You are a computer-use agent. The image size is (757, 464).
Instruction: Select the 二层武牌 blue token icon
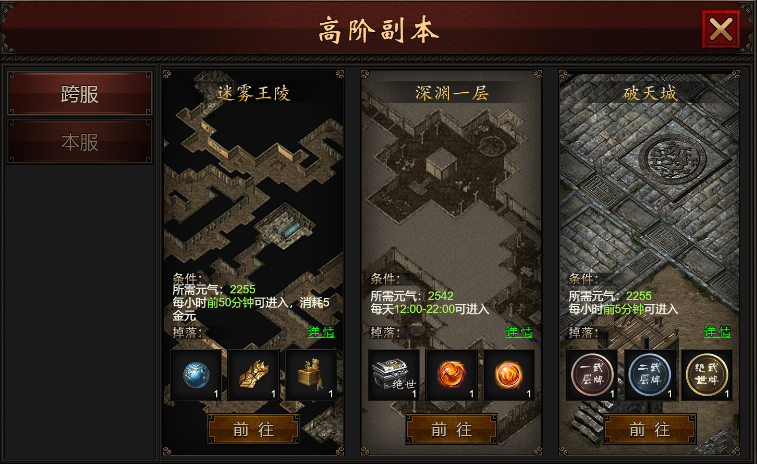[649, 375]
